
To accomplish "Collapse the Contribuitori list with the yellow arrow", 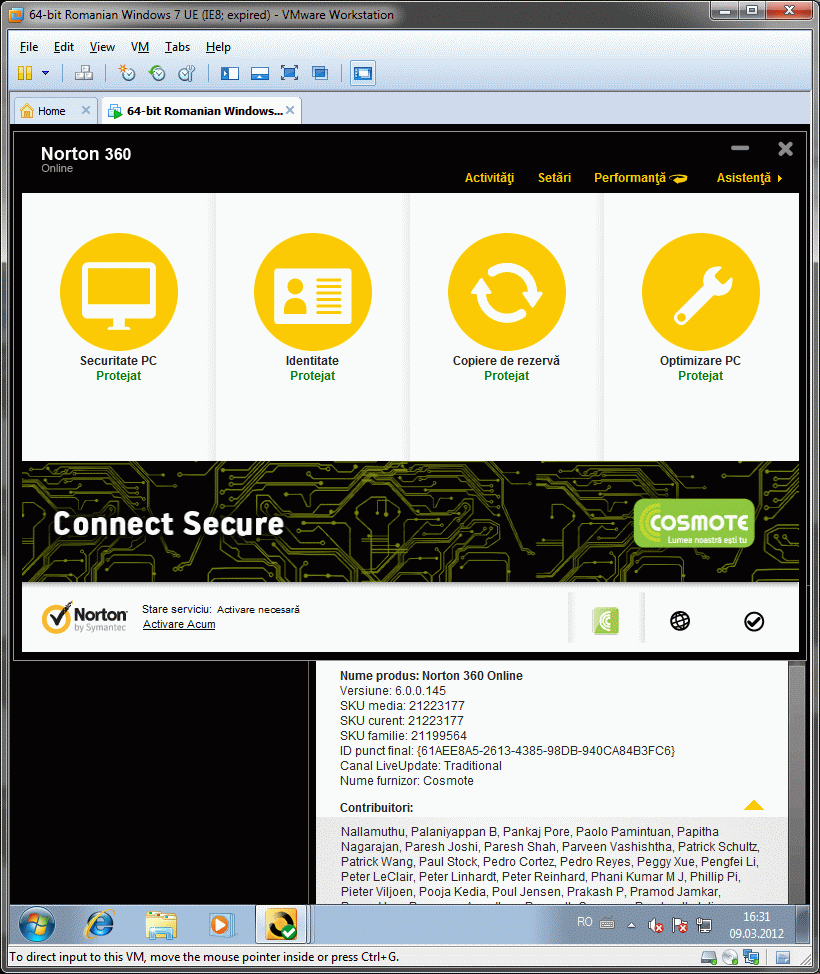I will pos(754,805).
